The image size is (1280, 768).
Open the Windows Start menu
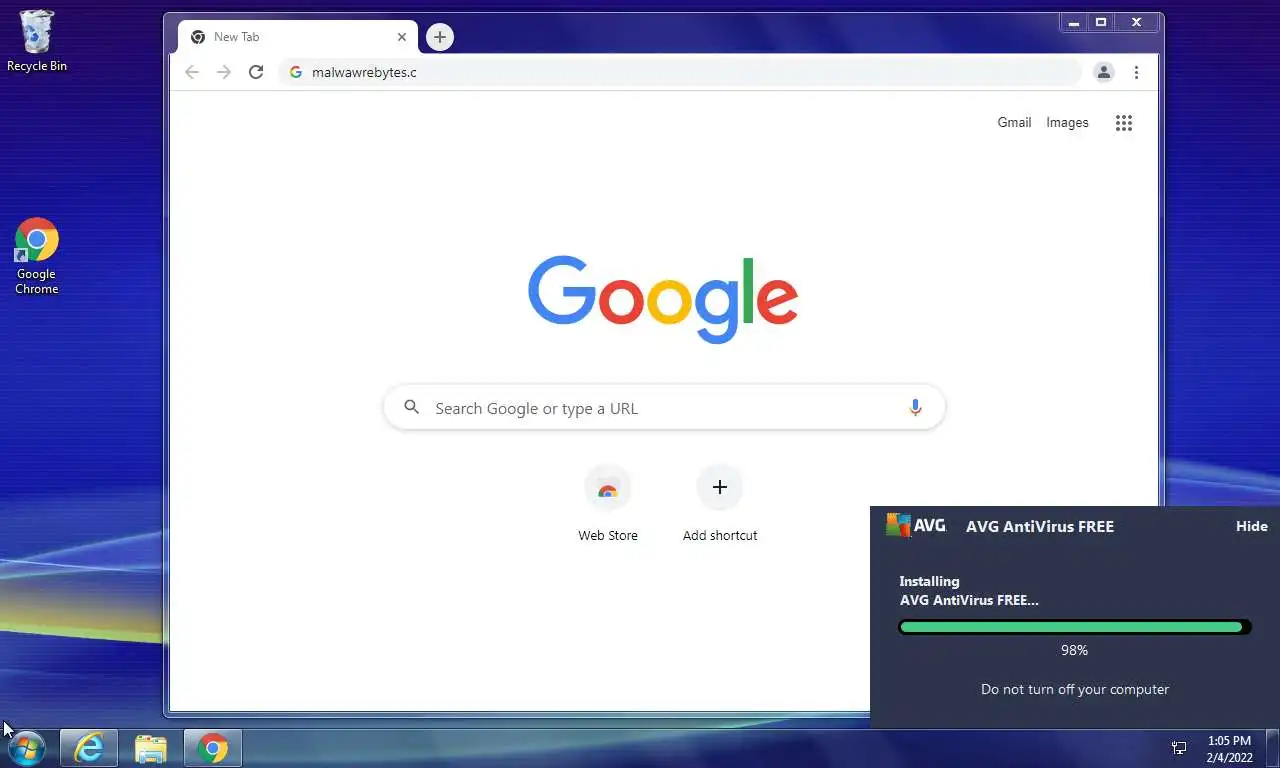click(27, 748)
